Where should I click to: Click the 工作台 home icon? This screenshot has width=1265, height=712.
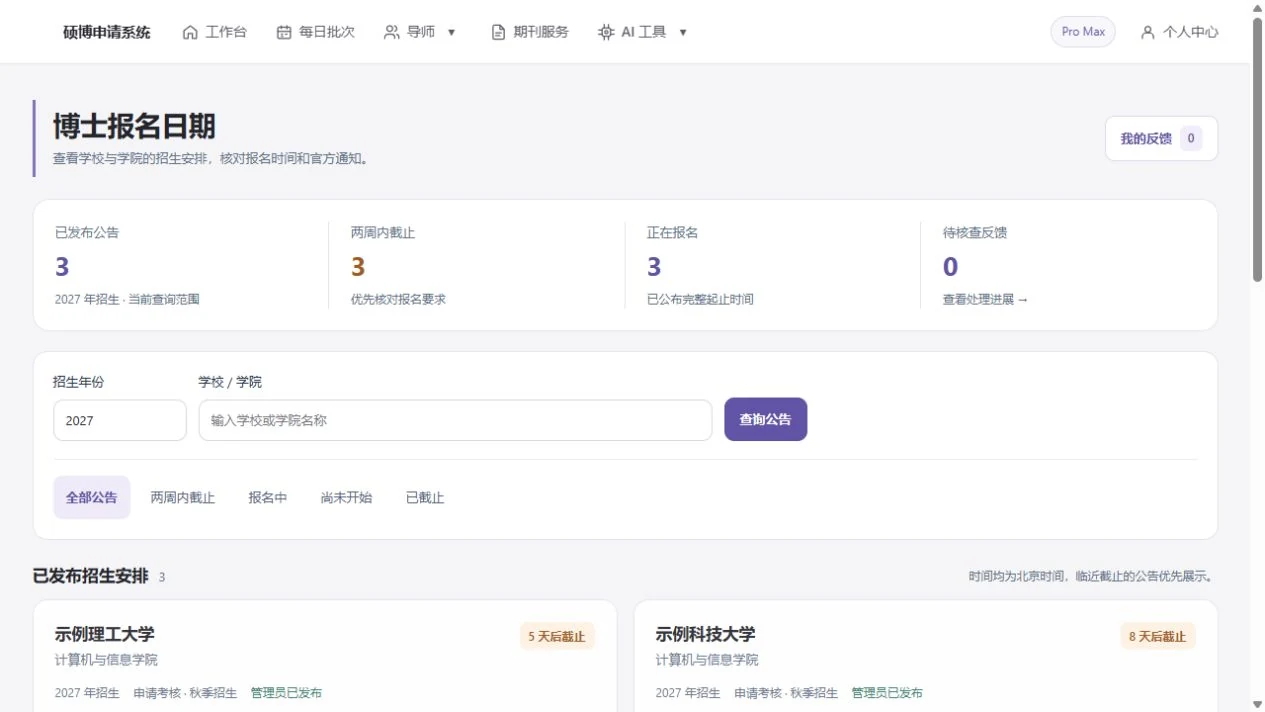[190, 32]
